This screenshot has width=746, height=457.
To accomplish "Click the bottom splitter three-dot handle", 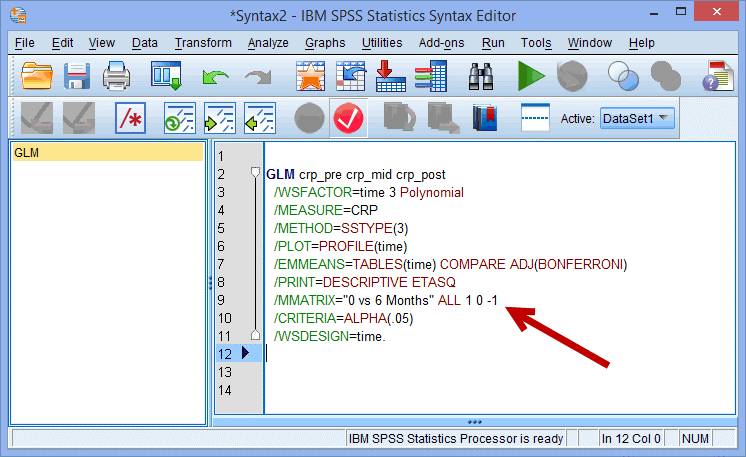I will (x=474, y=422).
